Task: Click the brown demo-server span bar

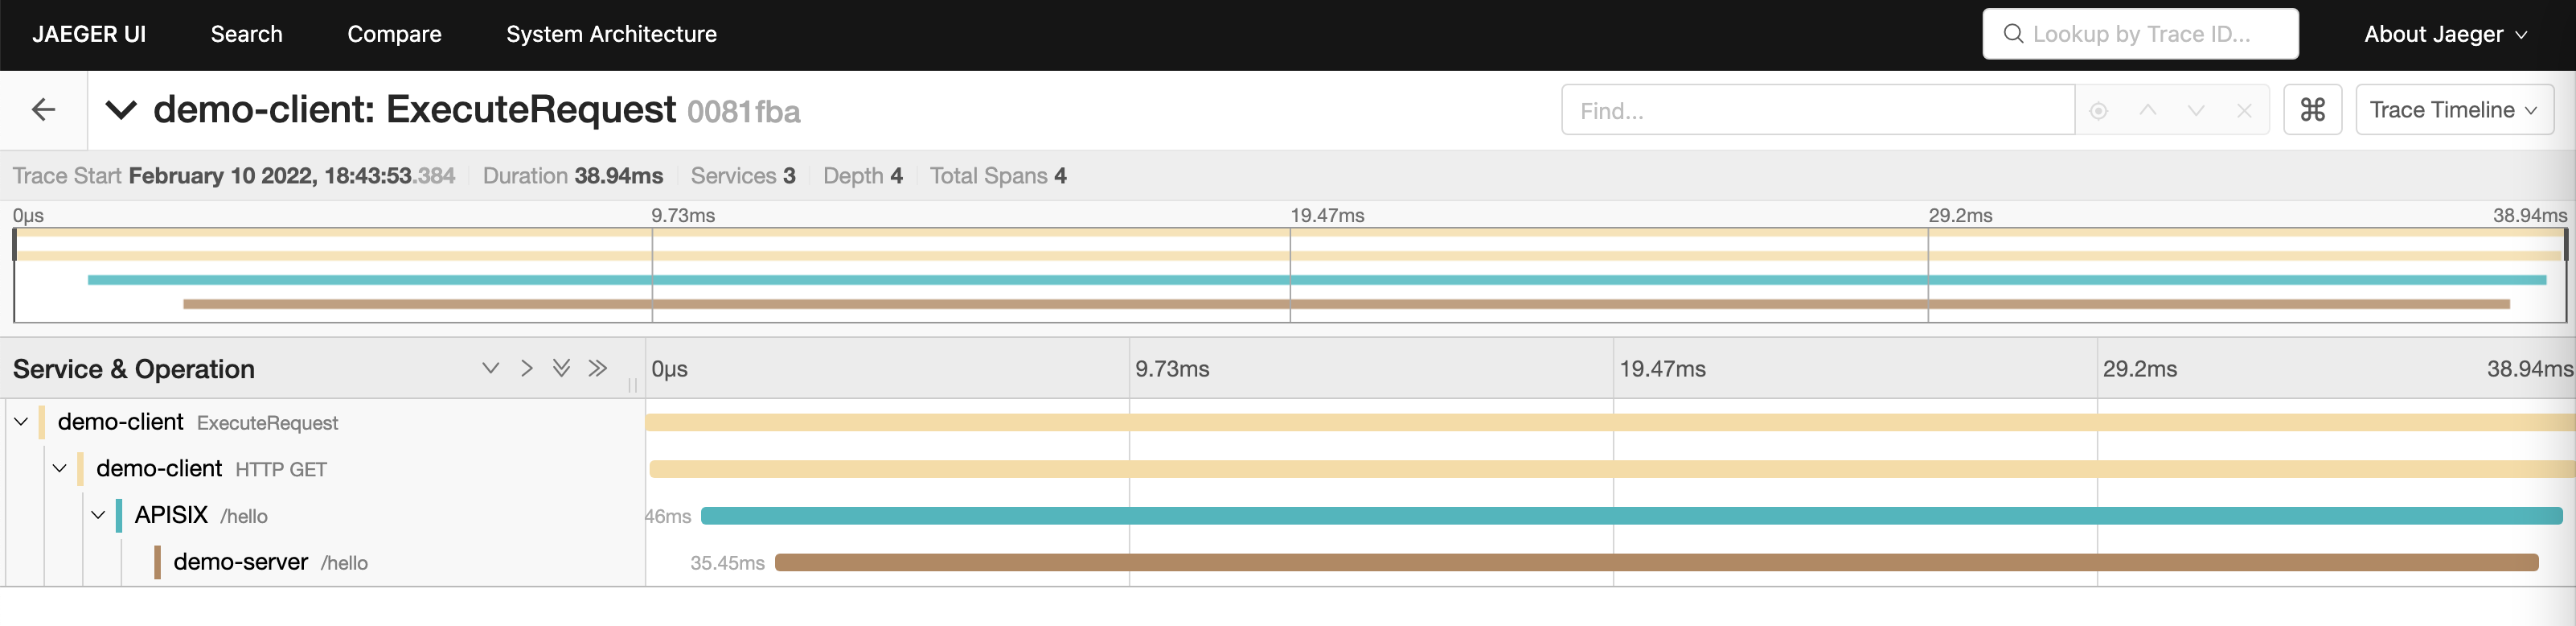Action: tap(1656, 562)
